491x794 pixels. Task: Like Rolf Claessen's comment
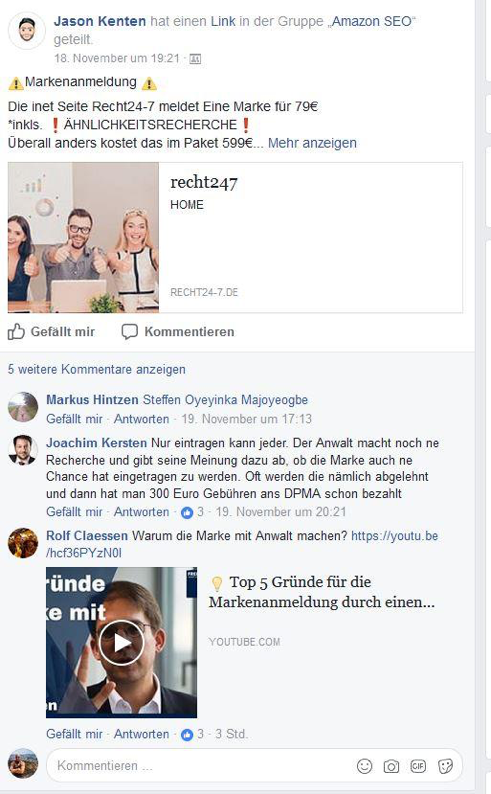click(x=74, y=734)
